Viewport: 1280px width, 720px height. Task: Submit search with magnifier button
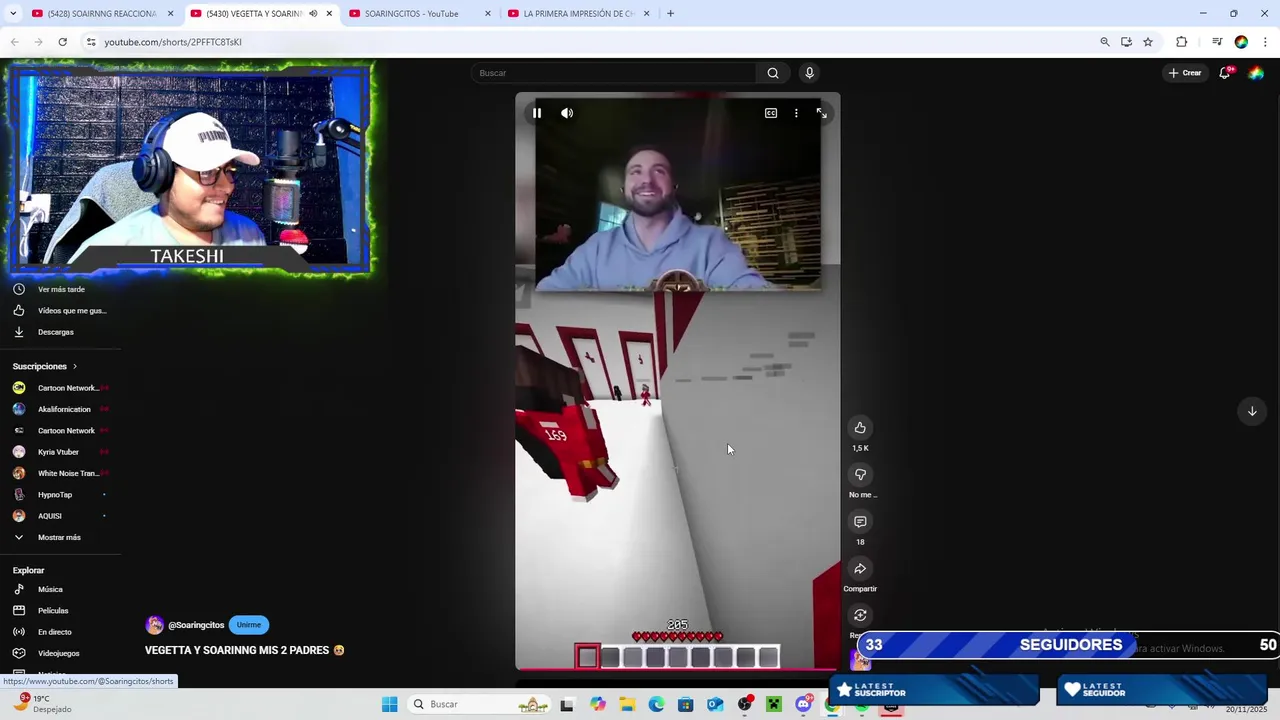(x=773, y=73)
